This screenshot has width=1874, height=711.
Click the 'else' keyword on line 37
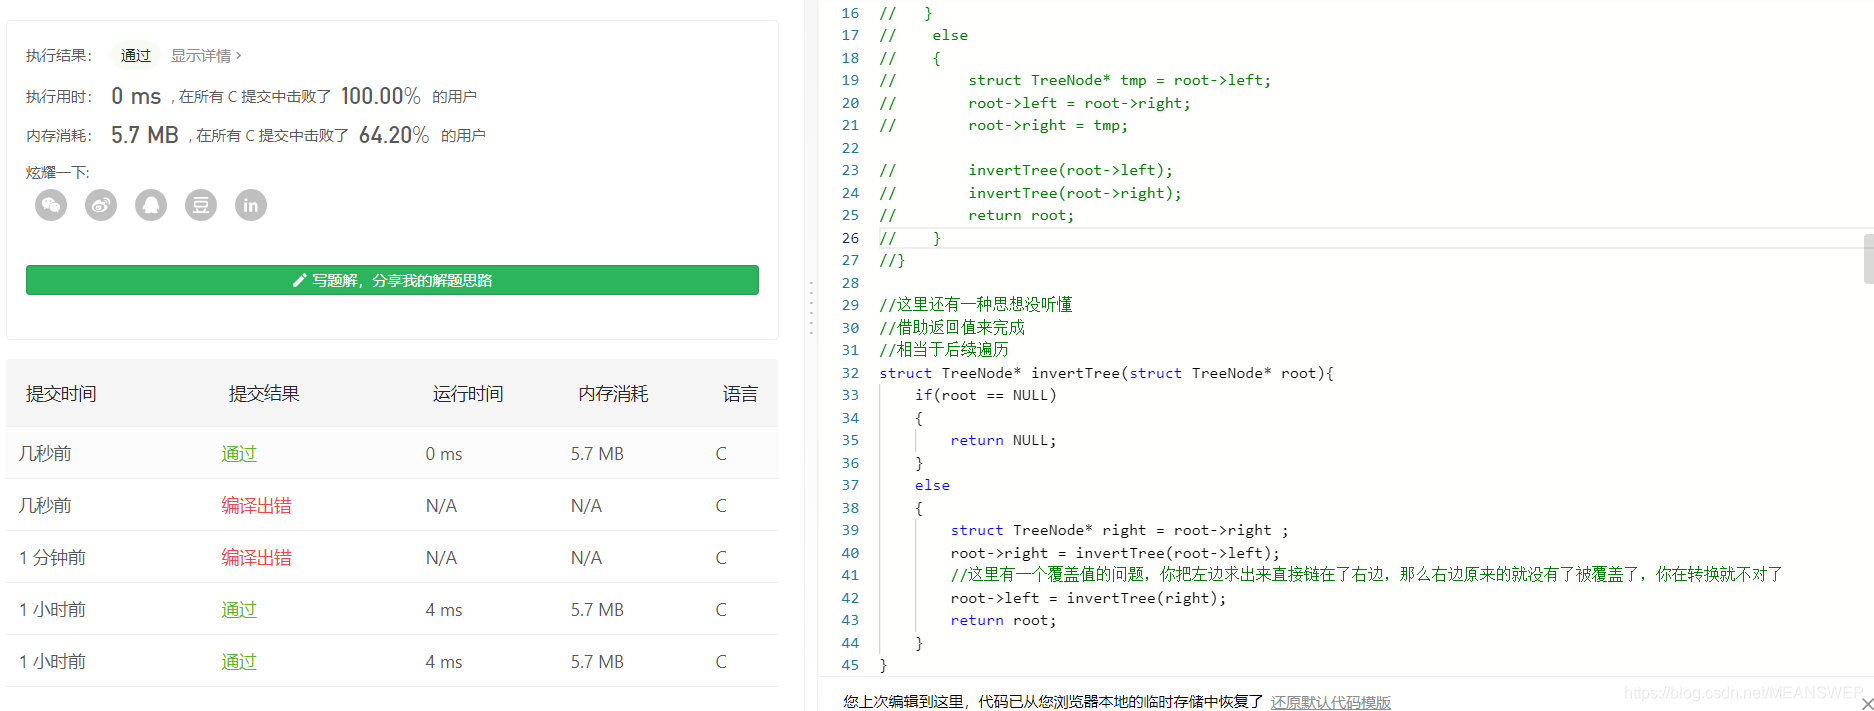tap(932, 485)
